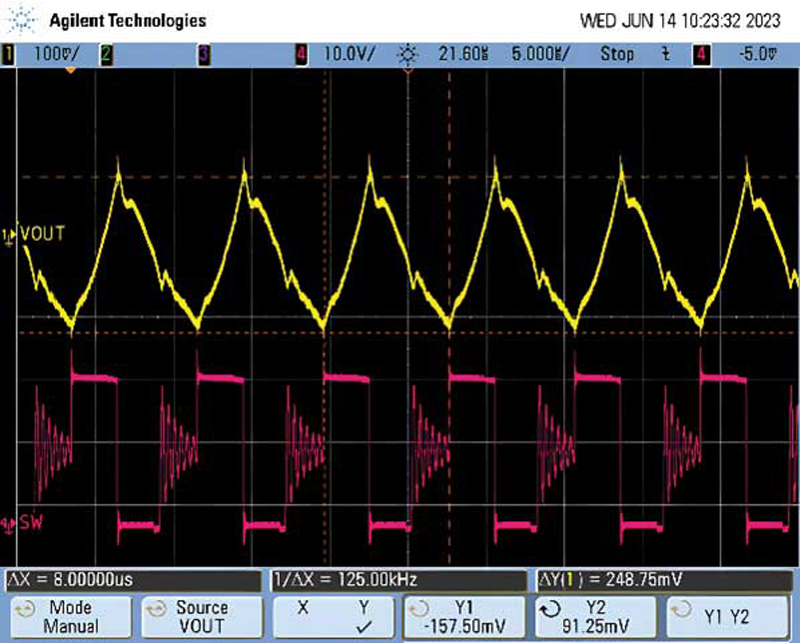Toggle the combined Y1 Y2 cursor softkey

(728, 615)
